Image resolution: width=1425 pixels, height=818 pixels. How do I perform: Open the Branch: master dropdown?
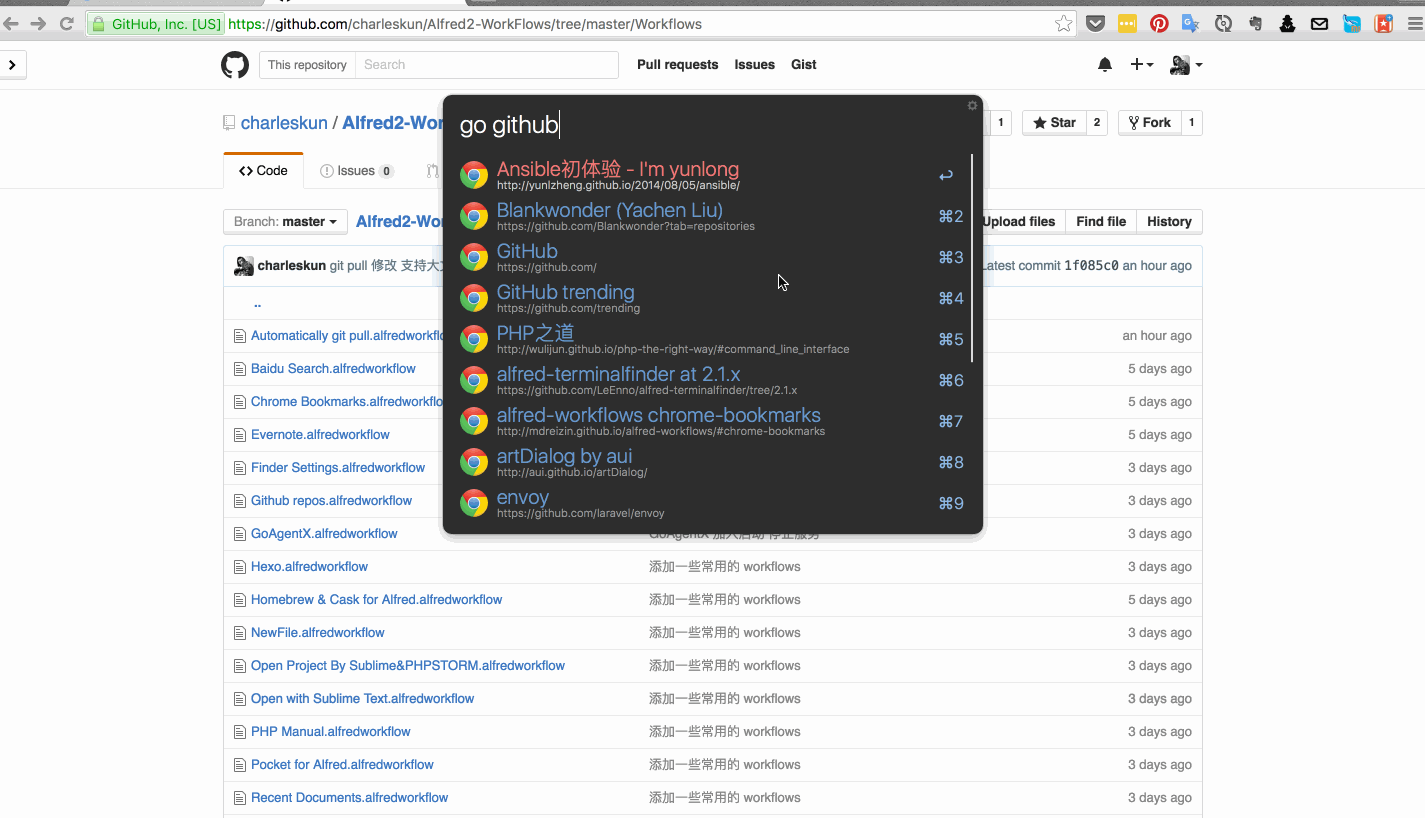tap(285, 222)
